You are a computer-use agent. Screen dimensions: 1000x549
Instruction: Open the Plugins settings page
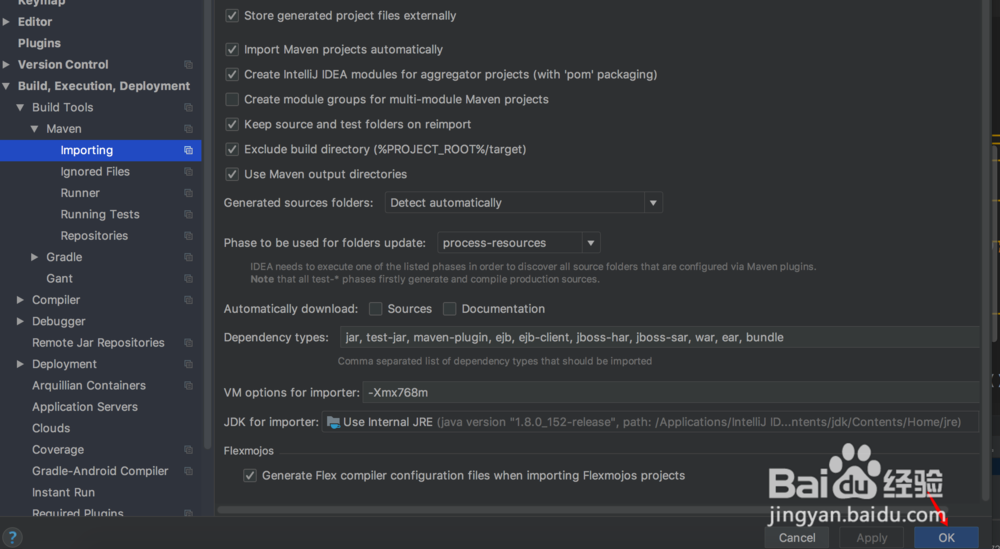click(39, 43)
